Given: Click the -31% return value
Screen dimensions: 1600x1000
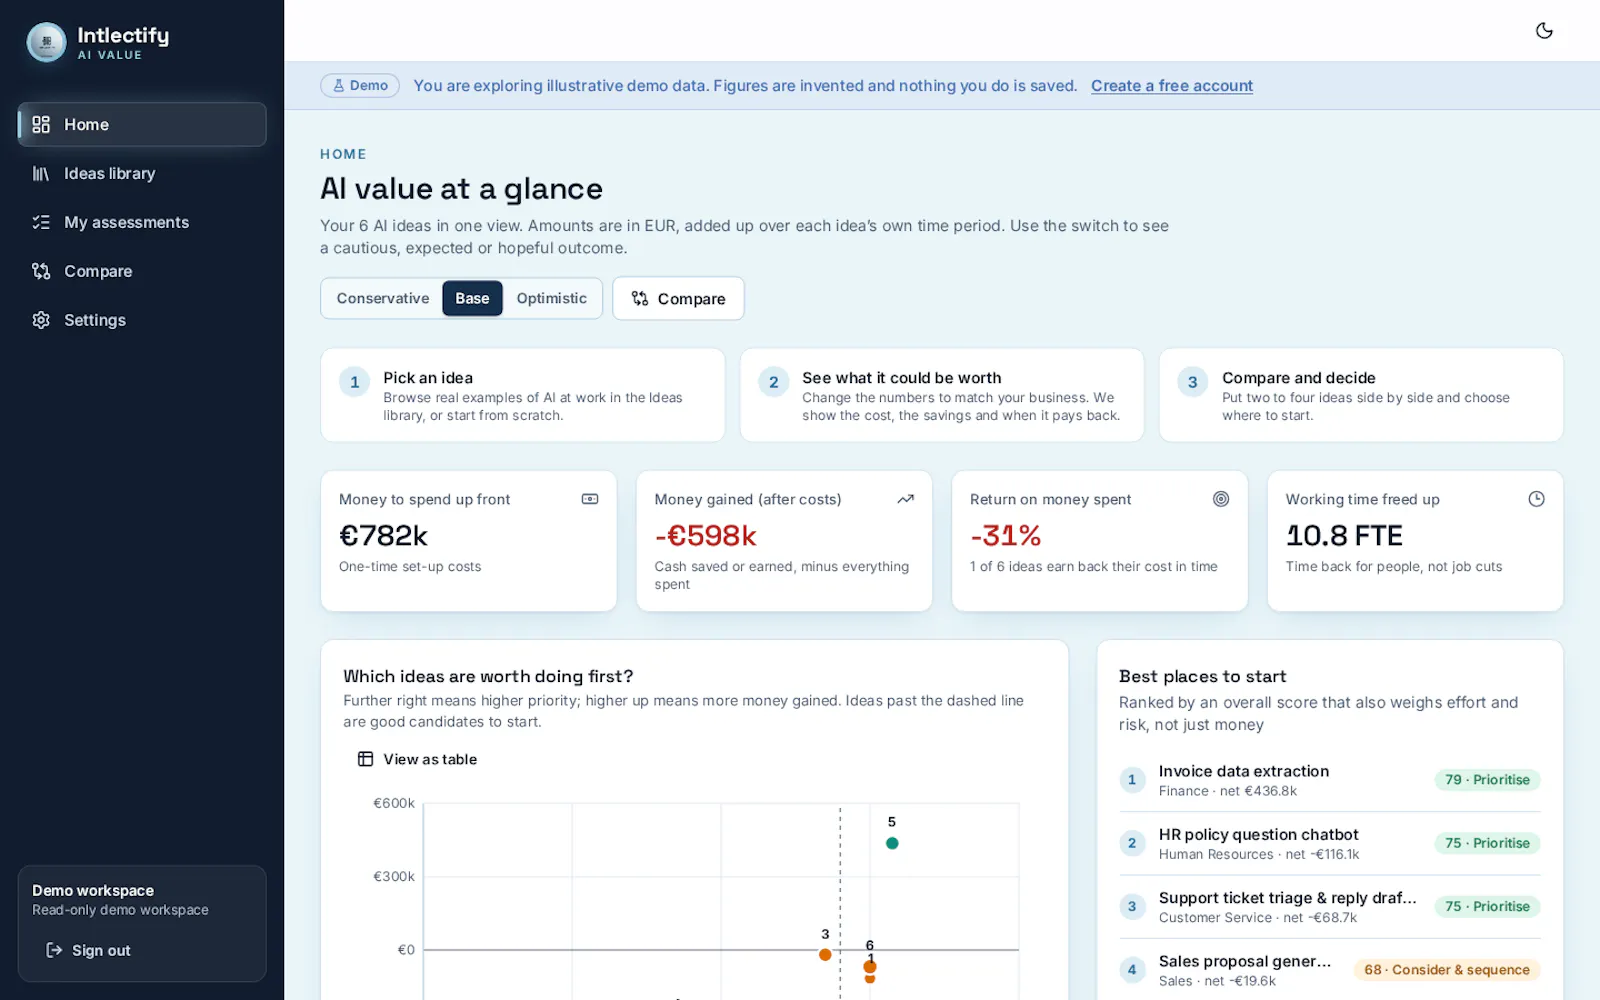Looking at the screenshot, I should pos(1005,536).
